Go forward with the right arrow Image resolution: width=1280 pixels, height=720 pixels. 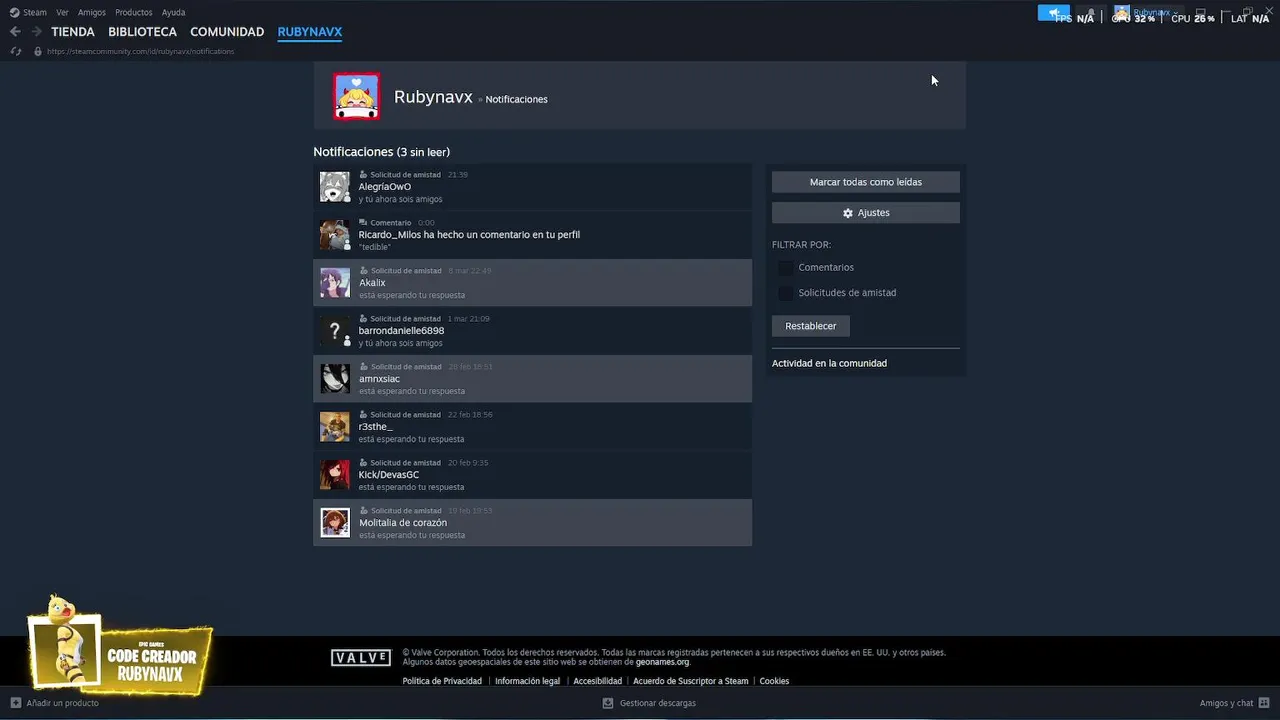click(37, 32)
